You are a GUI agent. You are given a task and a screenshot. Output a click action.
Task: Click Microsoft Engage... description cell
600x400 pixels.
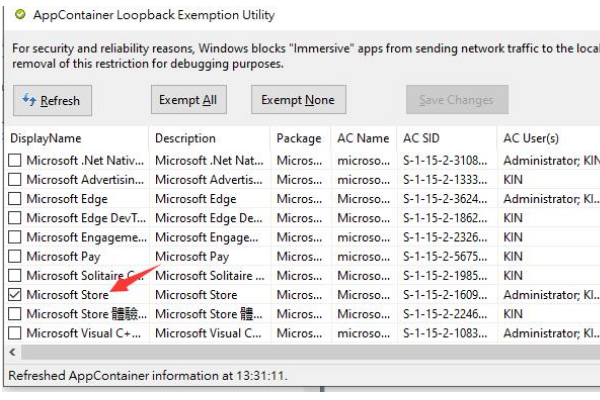tap(207, 237)
